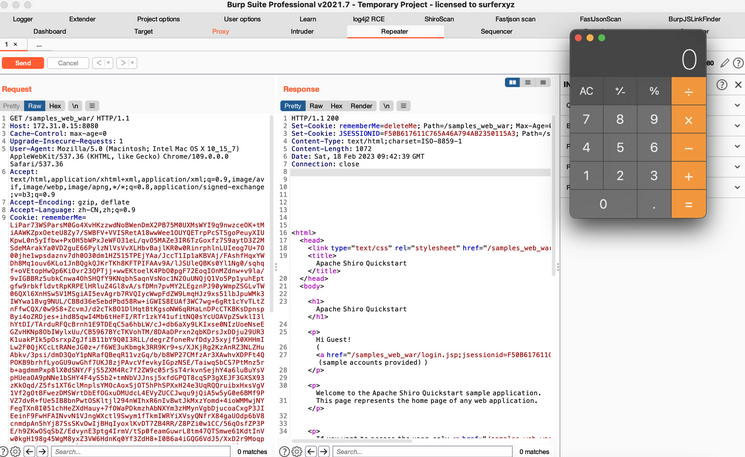
Task: Click the 7 key in Calculator
Action: click(x=586, y=119)
